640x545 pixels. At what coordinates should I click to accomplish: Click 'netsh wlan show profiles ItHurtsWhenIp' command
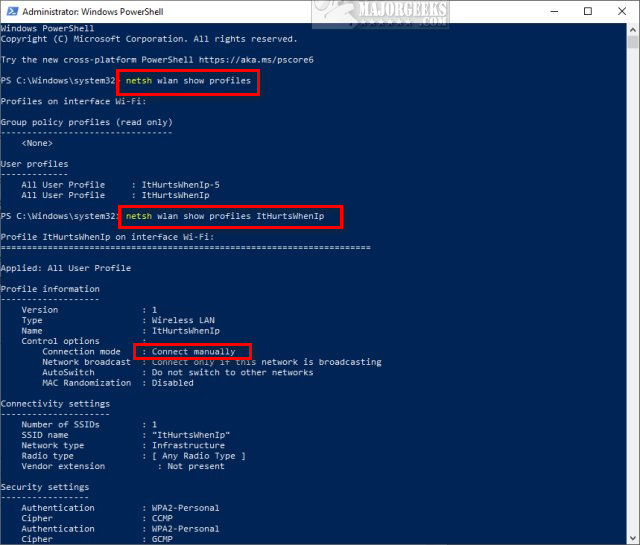225,216
